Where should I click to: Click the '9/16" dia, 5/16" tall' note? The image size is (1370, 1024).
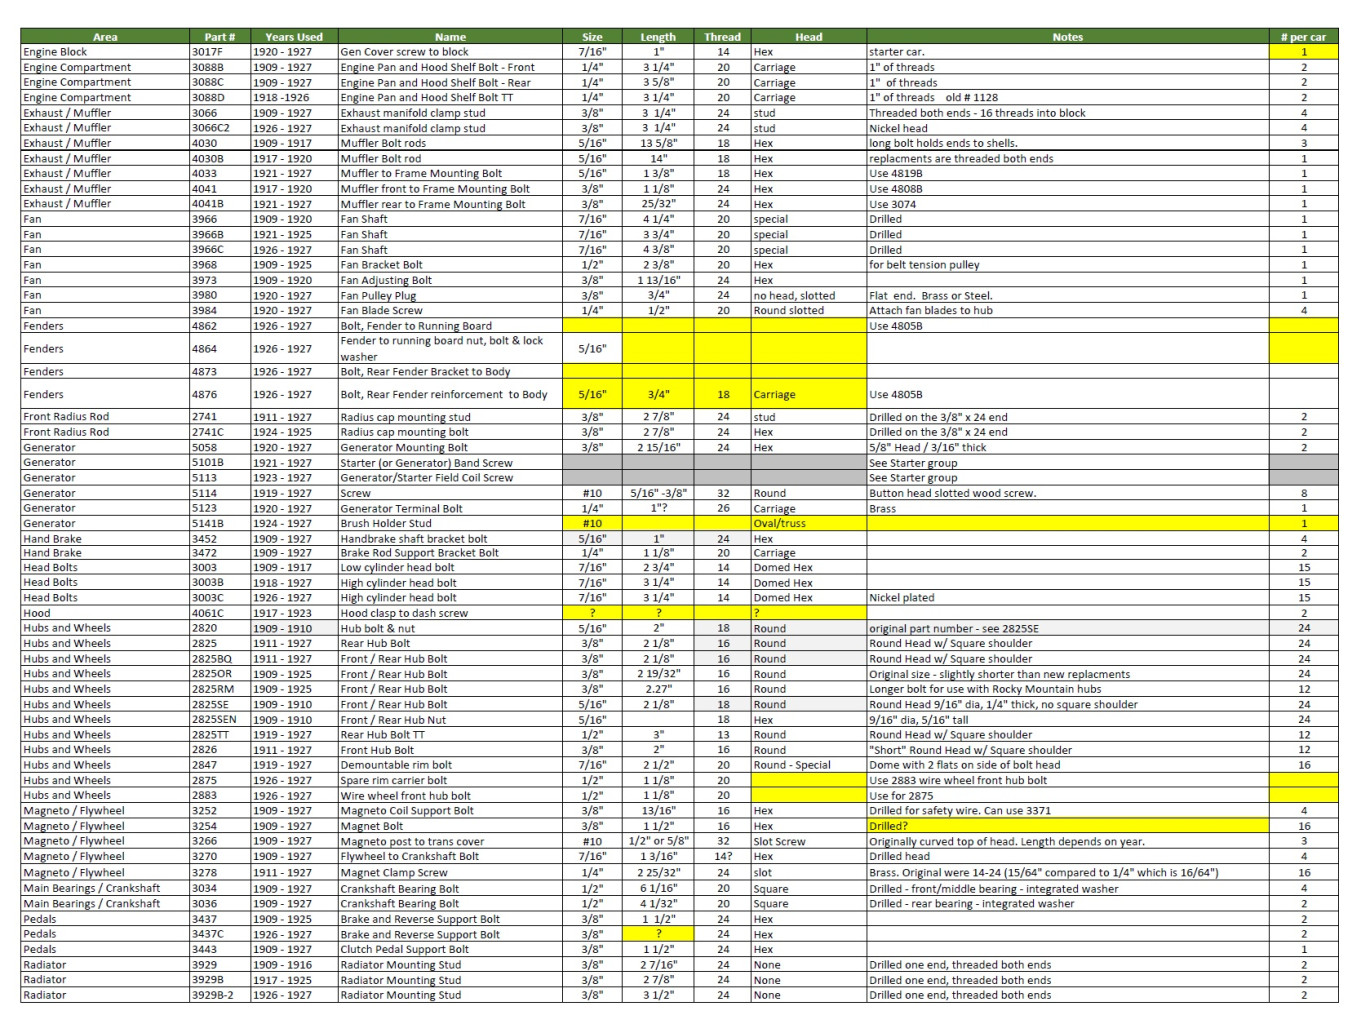pos(918,720)
